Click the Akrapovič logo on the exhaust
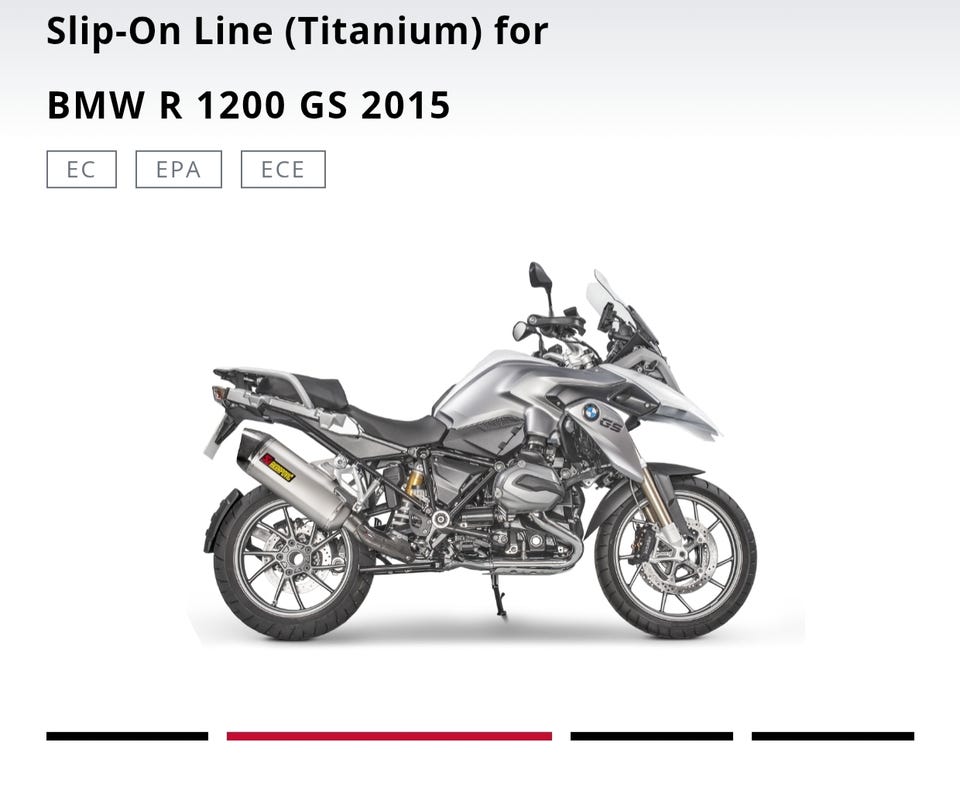The width and height of the screenshot is (960, 807). (277, 467)
